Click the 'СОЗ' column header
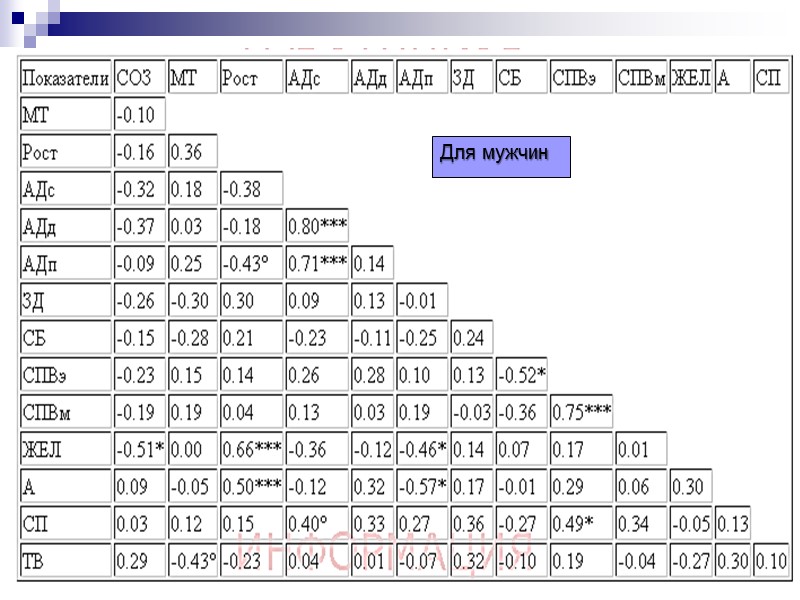The image size is (800, 600). (140, 77)
